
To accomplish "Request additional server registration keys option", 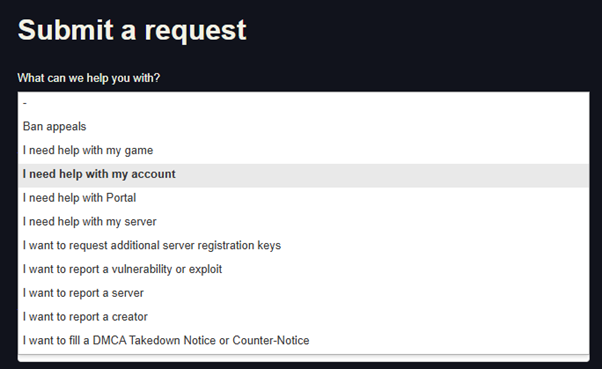I will point(303,245).
